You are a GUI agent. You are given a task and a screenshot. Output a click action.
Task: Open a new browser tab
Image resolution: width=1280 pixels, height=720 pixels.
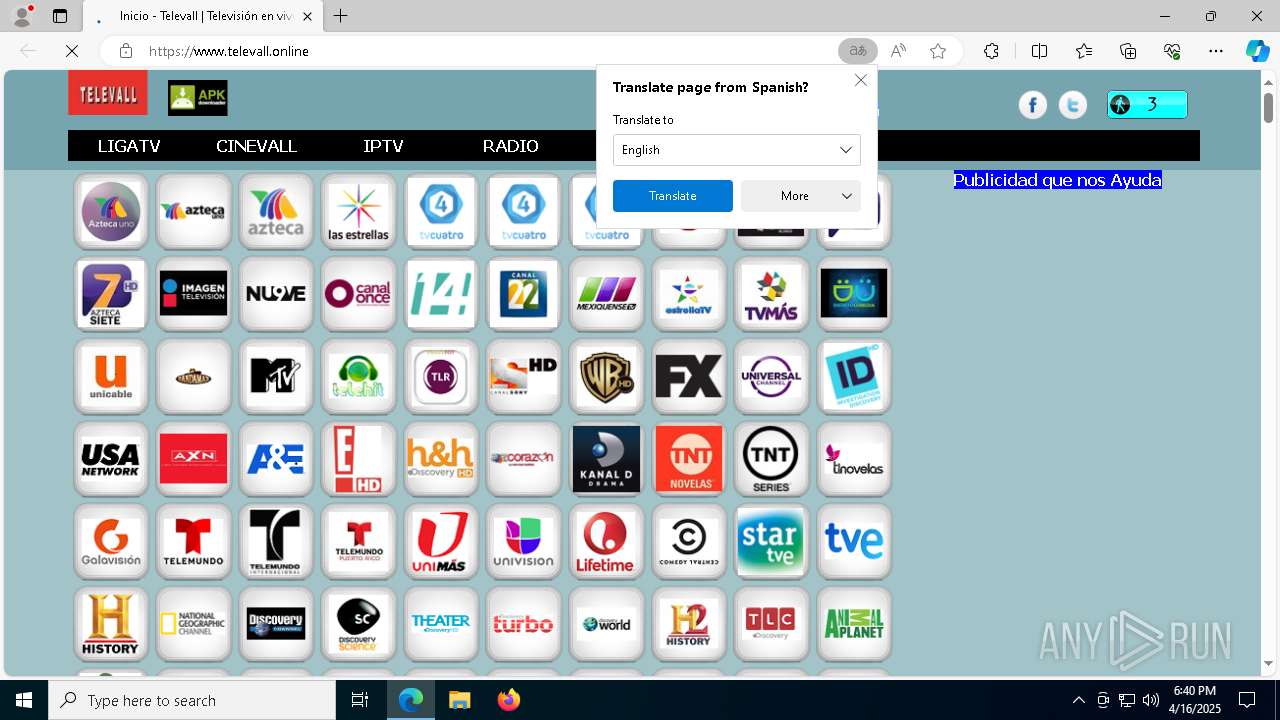pos(341,16)
